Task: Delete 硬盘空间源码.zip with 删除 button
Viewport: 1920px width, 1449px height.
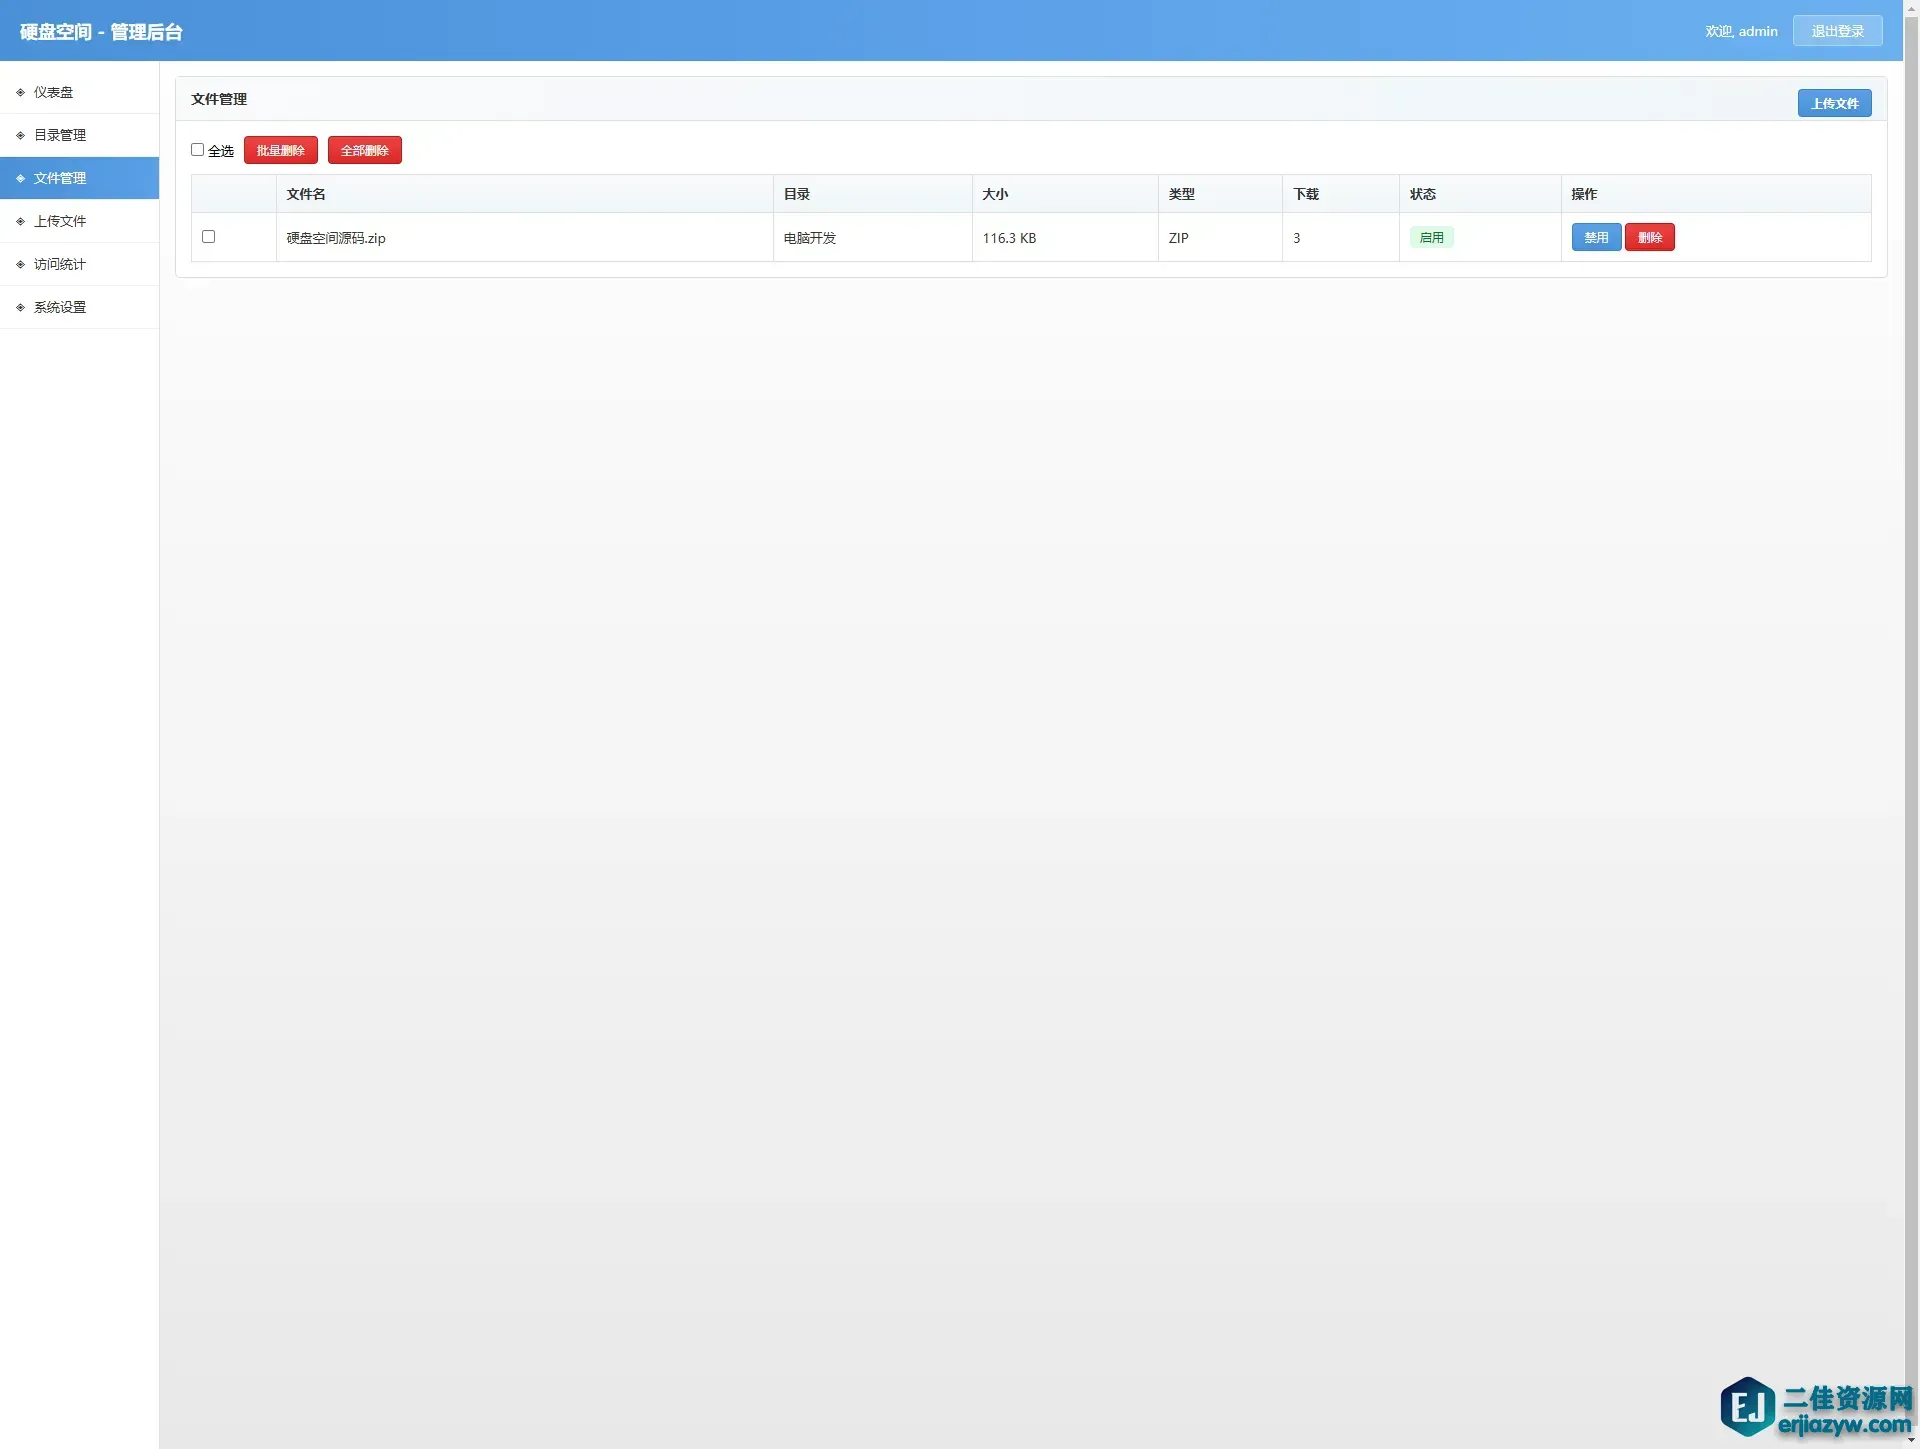Action: click(1650, 237)
